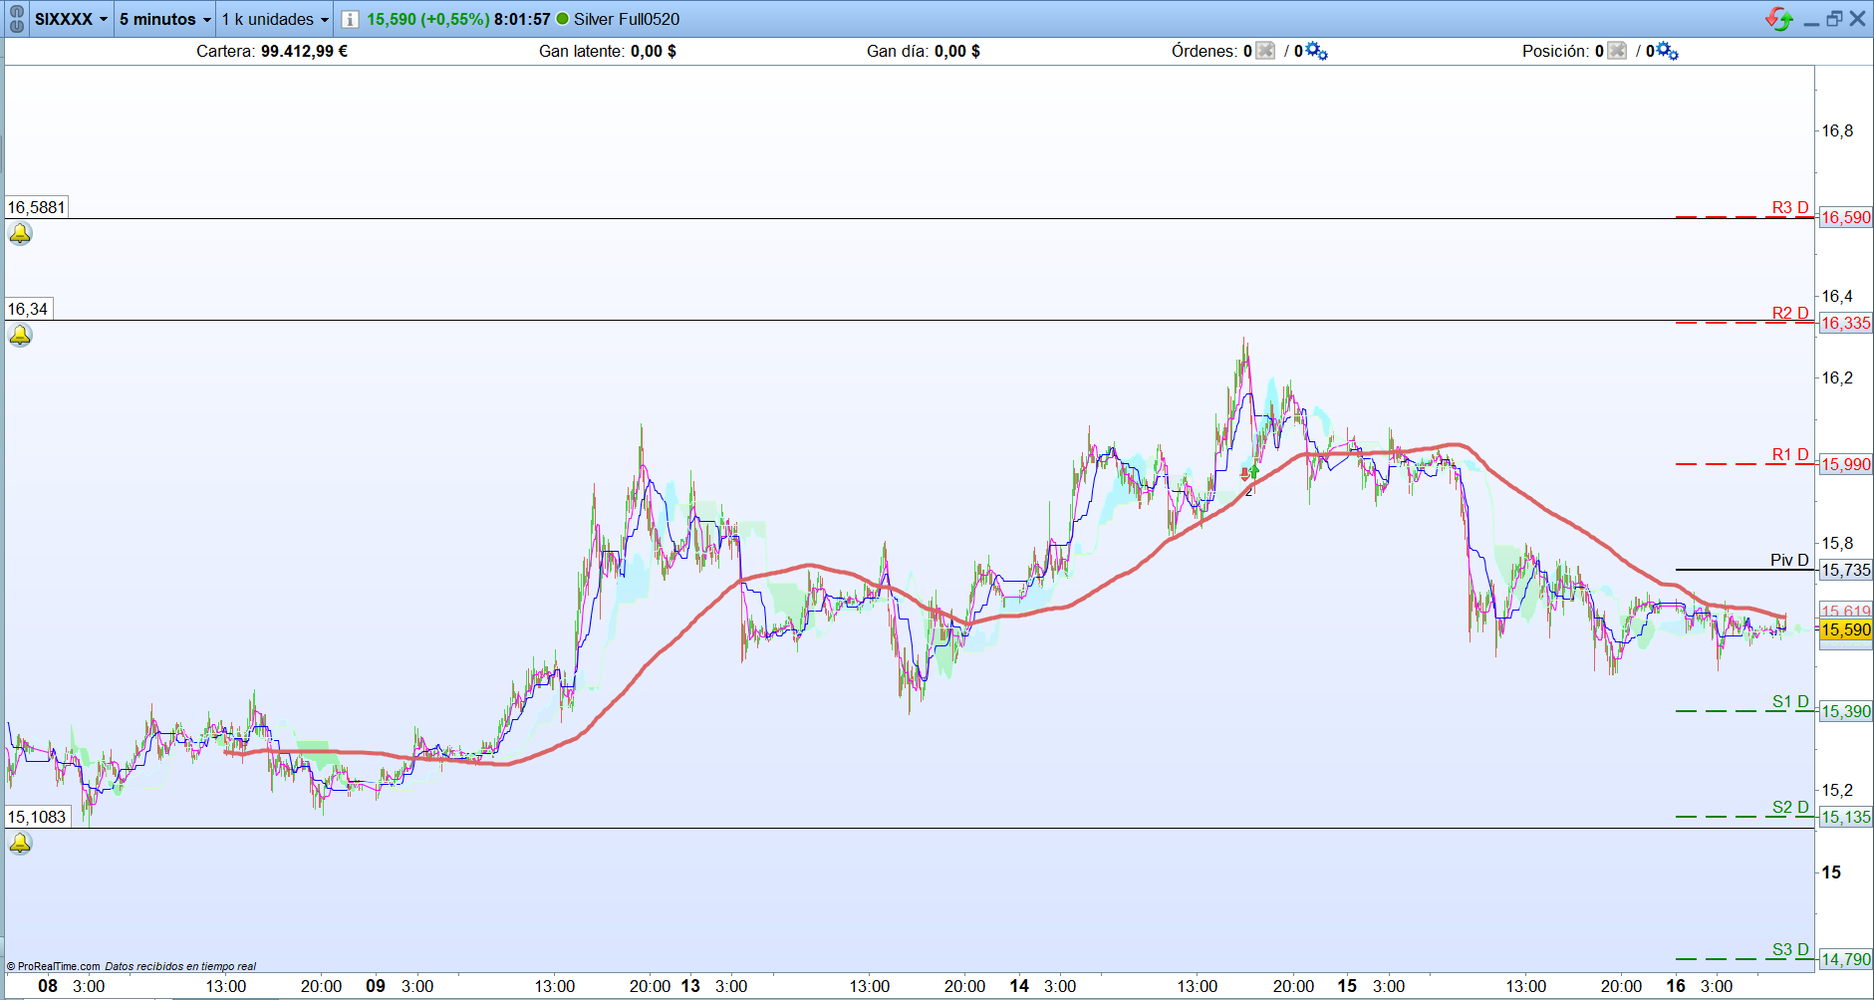Click the Piv D pivot label
Image resolution: width=1874 pixels, height=1000 pixels.
coord(1789,560)
